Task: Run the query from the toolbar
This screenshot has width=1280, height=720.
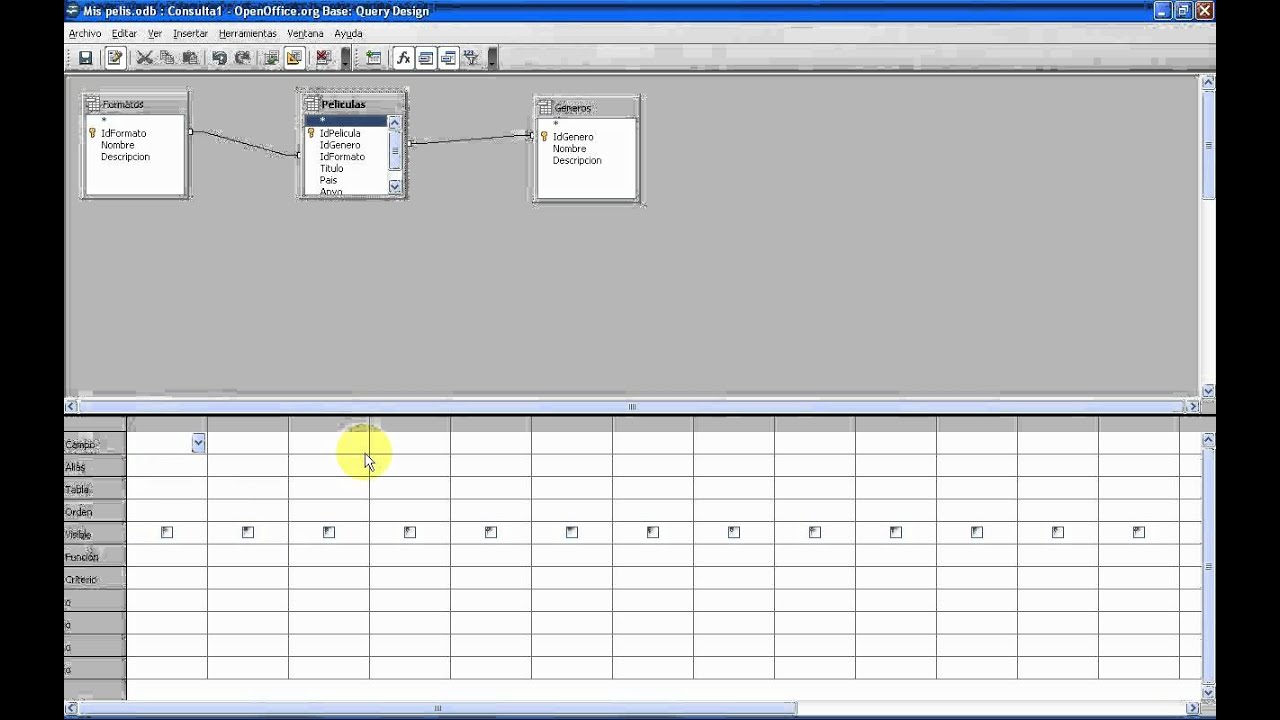Action: tap(271, 58)
